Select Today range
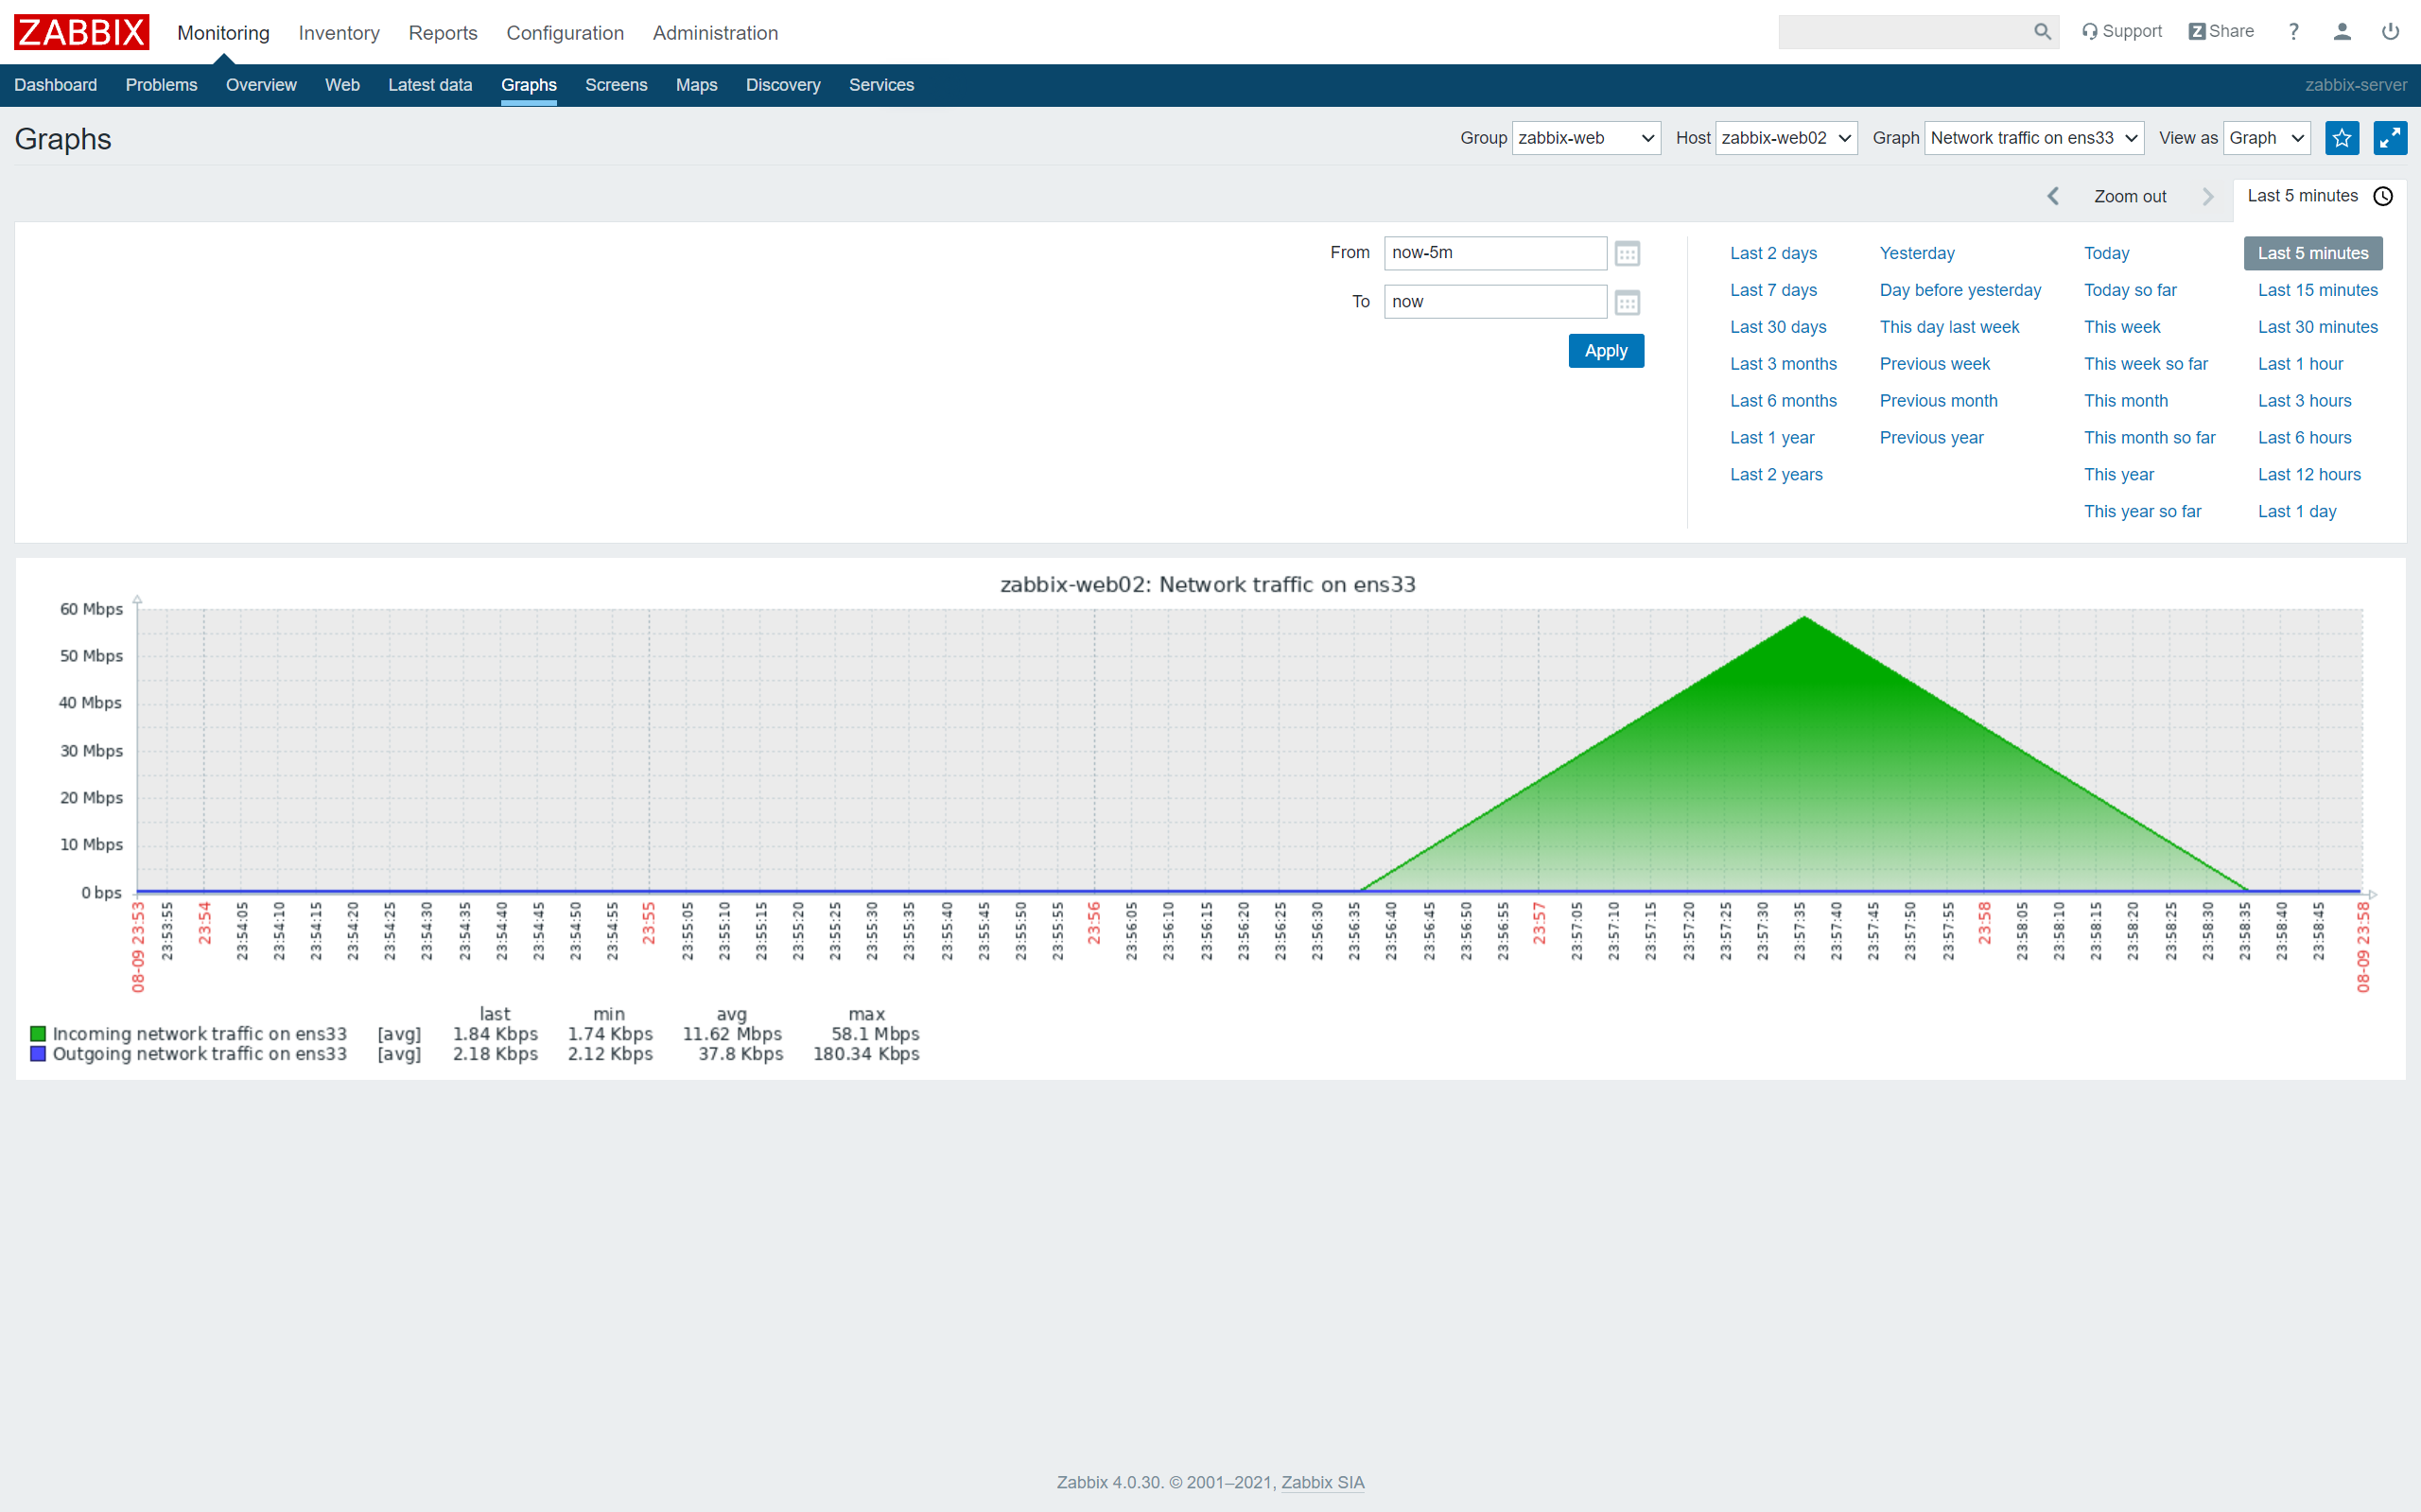The image size is (2421, 1512). click(x=2106, y=253)
